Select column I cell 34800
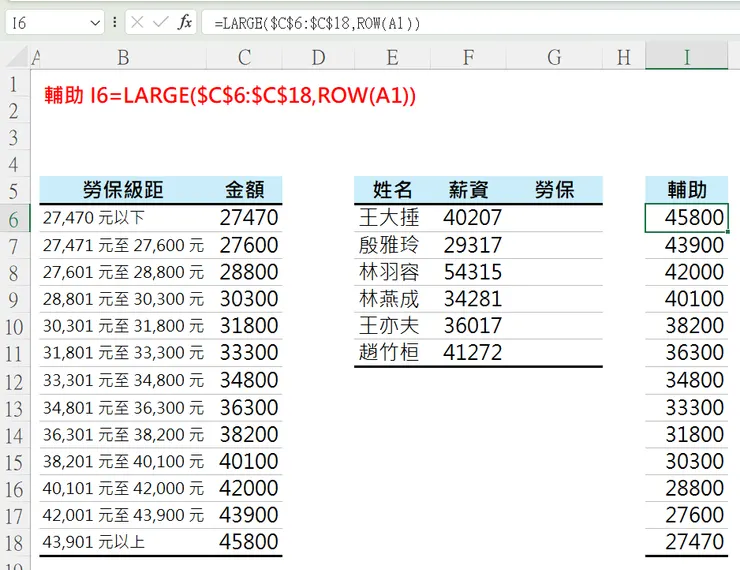 [x=687, y=380]
